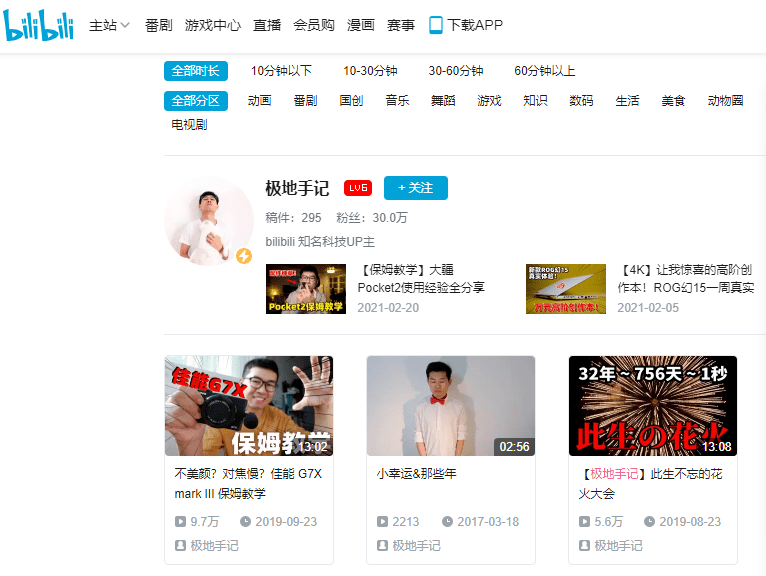Click clock icon beside 2017-03-18

coord(447,521)
